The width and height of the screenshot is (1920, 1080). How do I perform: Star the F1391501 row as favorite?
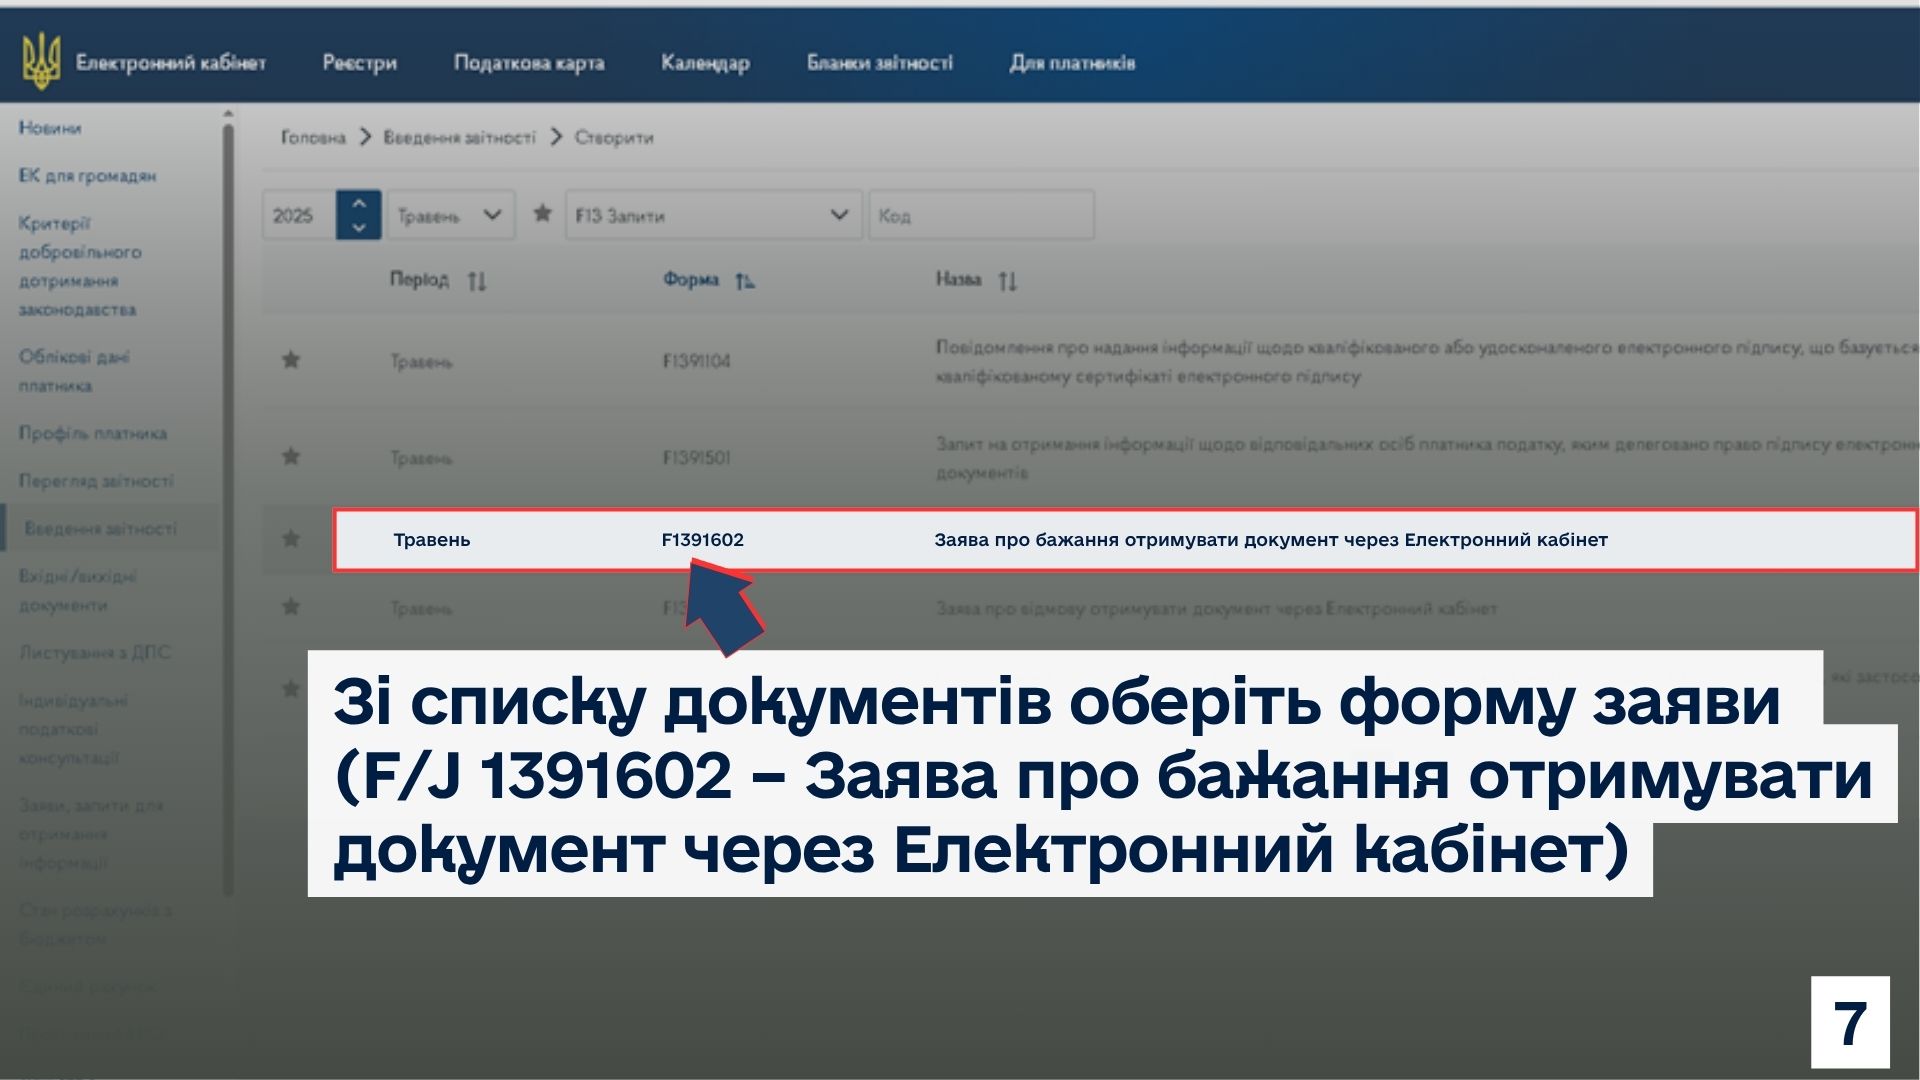291,456
